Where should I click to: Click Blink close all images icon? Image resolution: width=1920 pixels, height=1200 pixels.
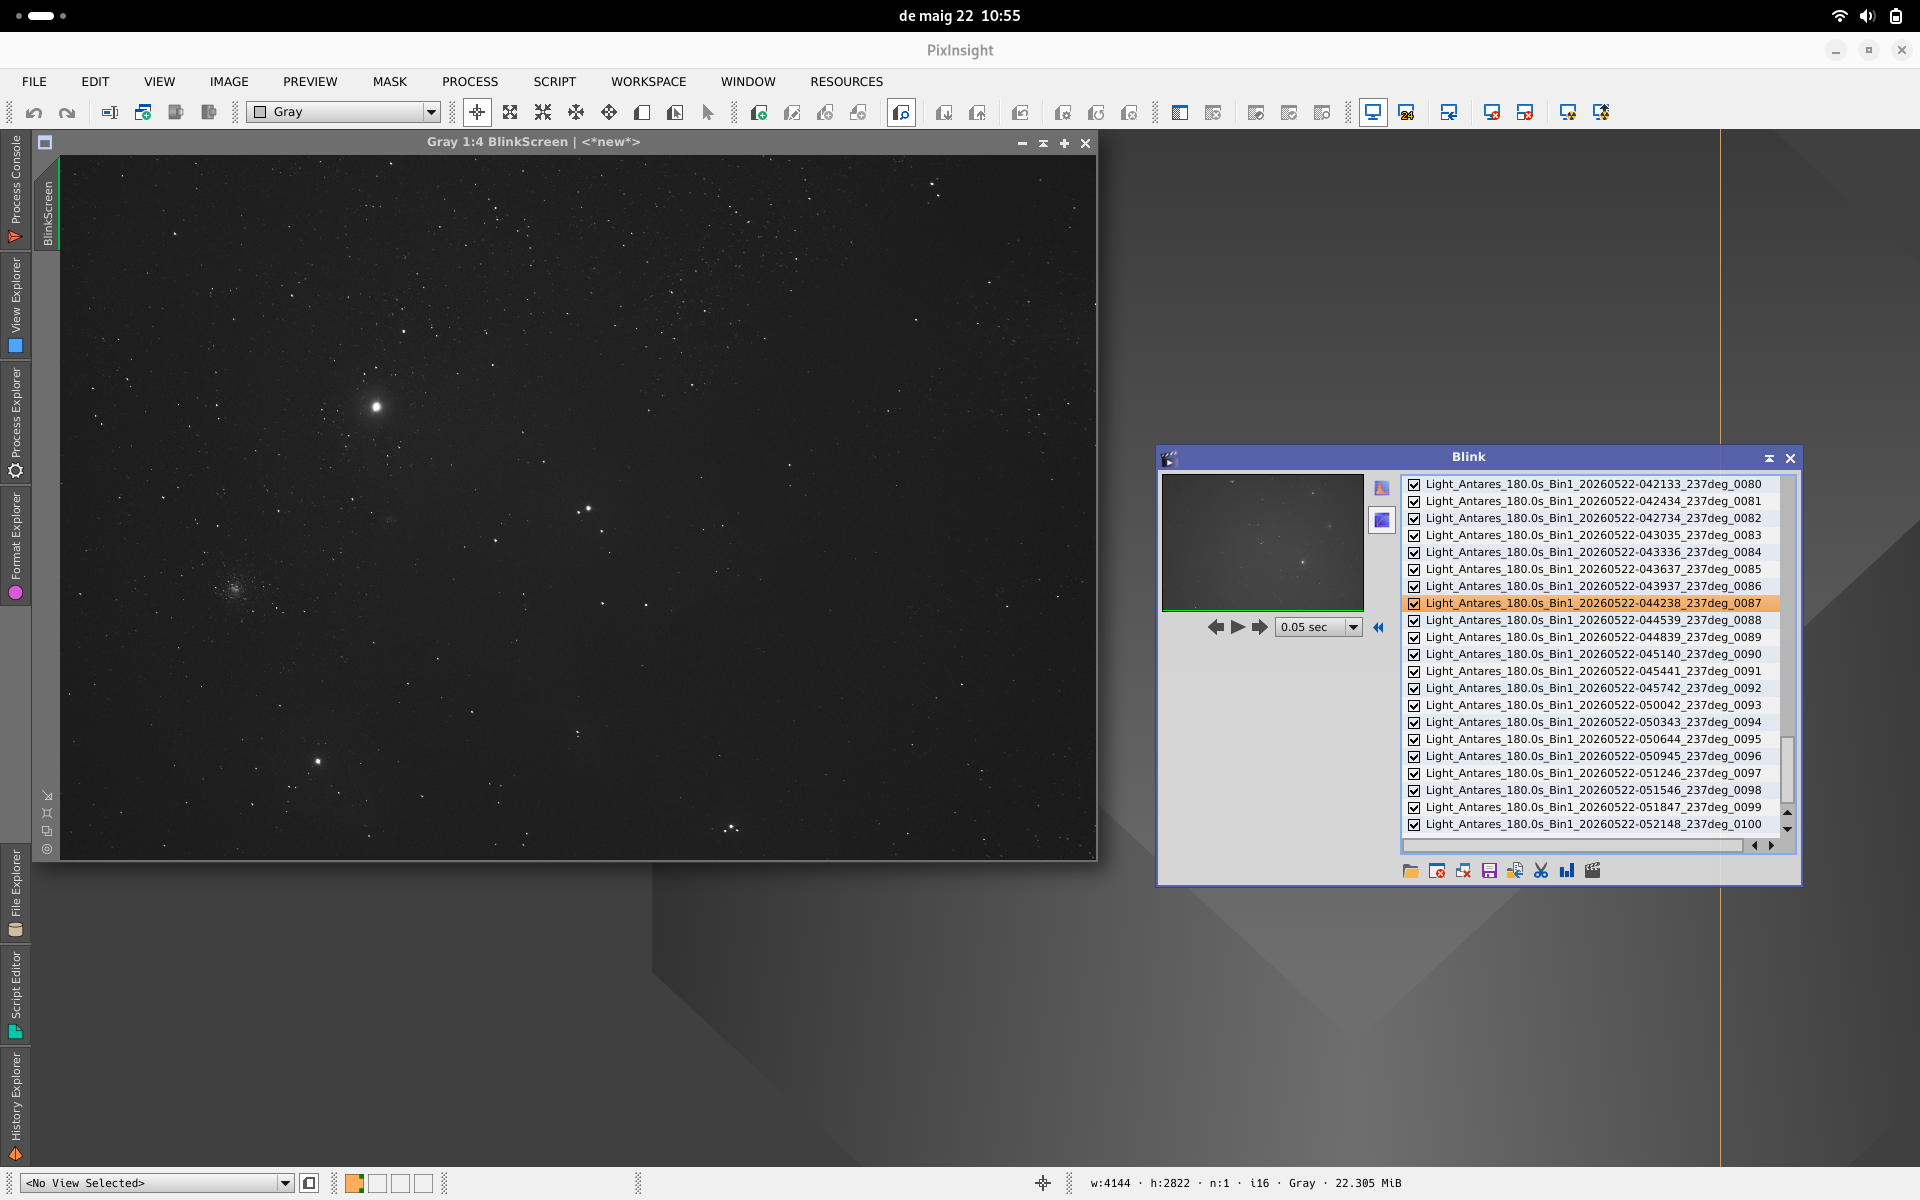[1463, 871]
